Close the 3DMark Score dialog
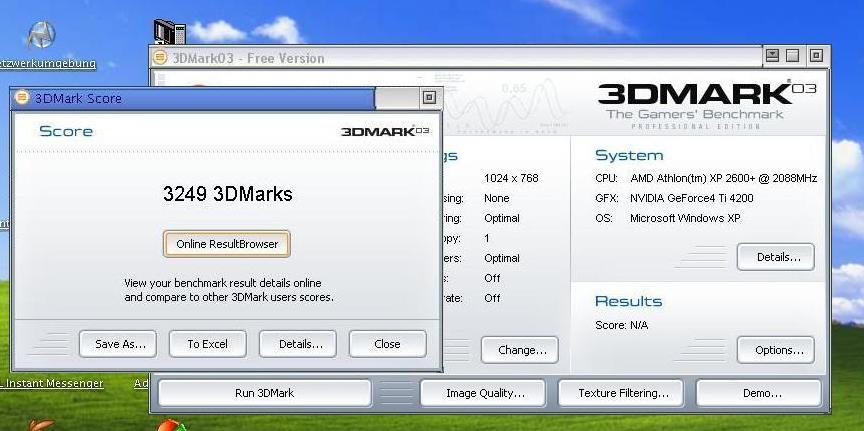Image resolution: width=864 pixels, height=431 pixels. click(x=387, y=344)
